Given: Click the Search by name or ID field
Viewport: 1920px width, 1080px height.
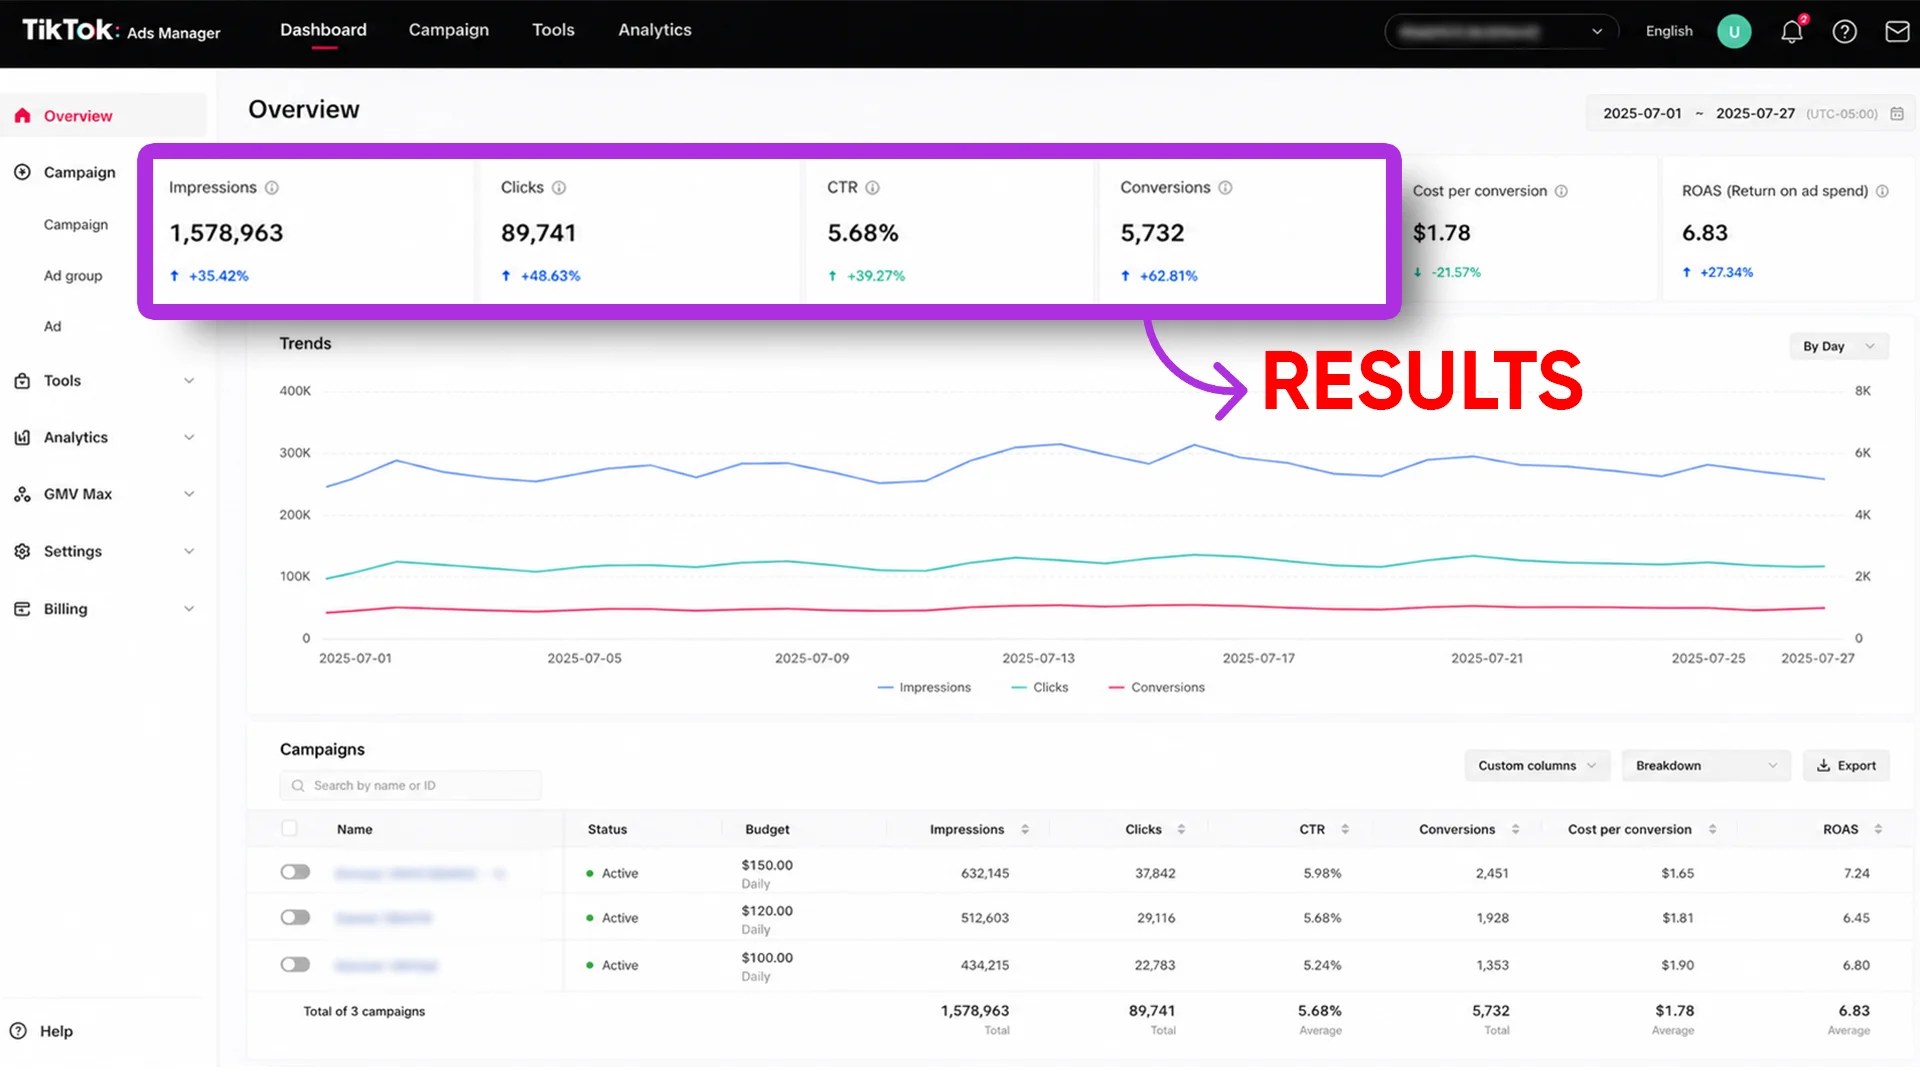Looking at the screenshot, I should click(x=410, y=786).
